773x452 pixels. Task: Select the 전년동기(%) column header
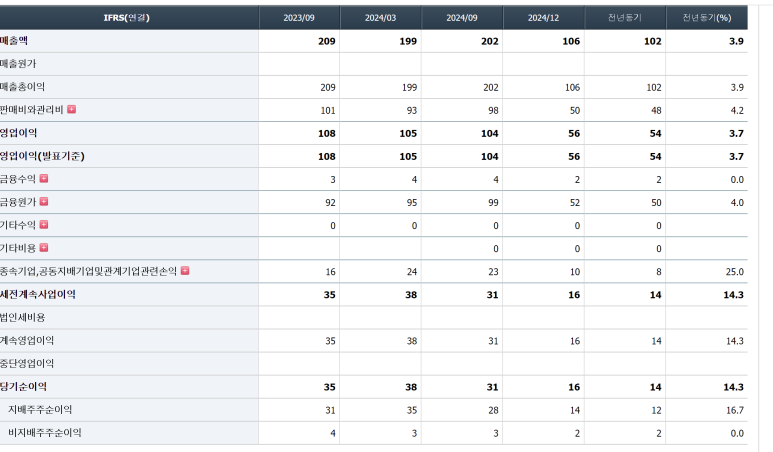point(706,18)
